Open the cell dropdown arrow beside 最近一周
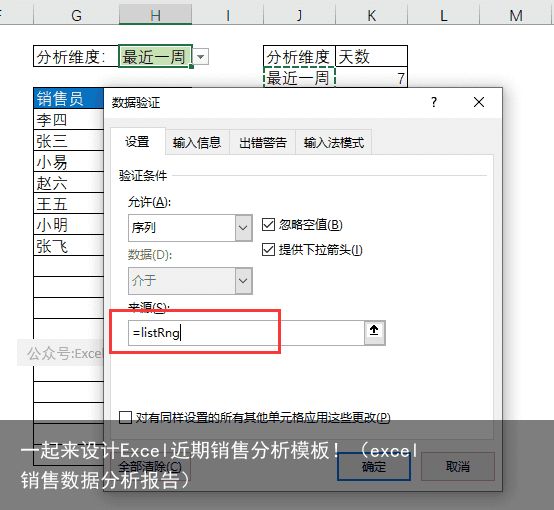The height and width of the screenshot is (510, 554). click(201, 57)
